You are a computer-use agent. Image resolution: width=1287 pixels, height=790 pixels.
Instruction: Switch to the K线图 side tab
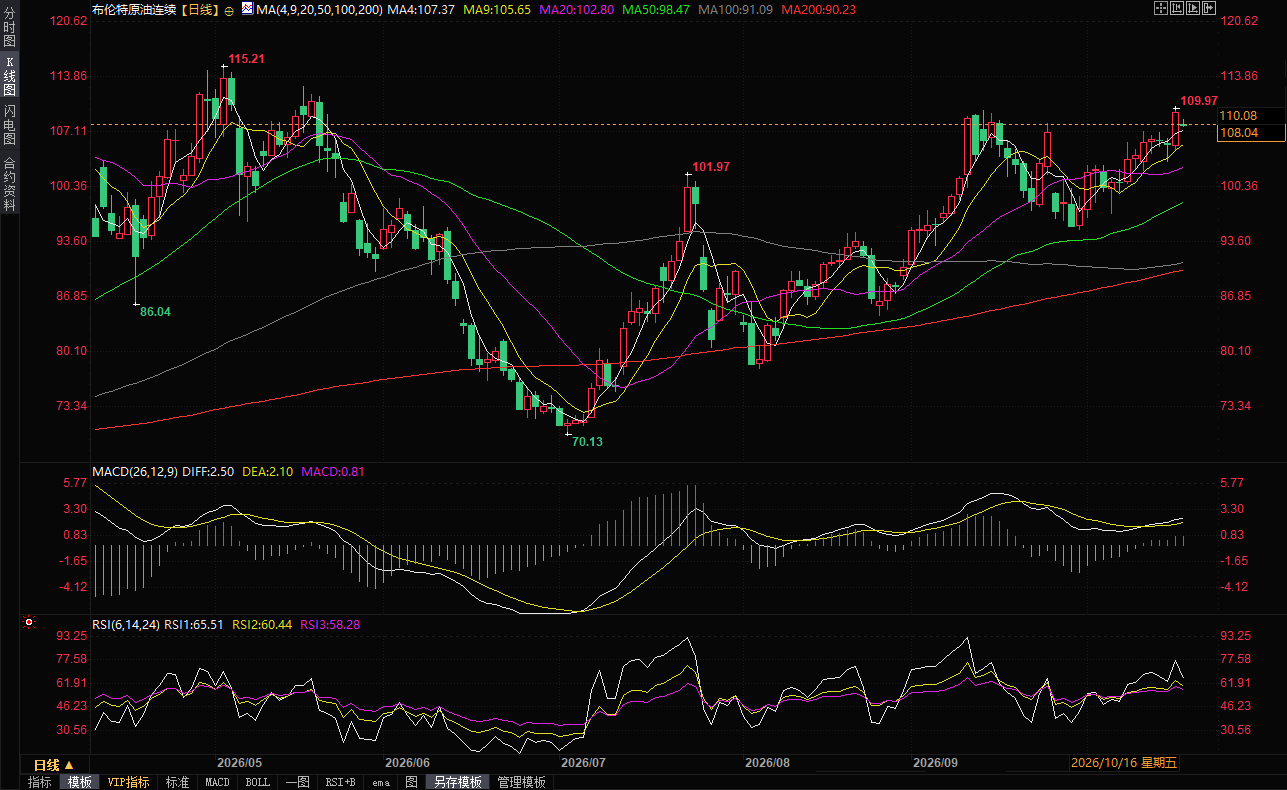[9, 76]
